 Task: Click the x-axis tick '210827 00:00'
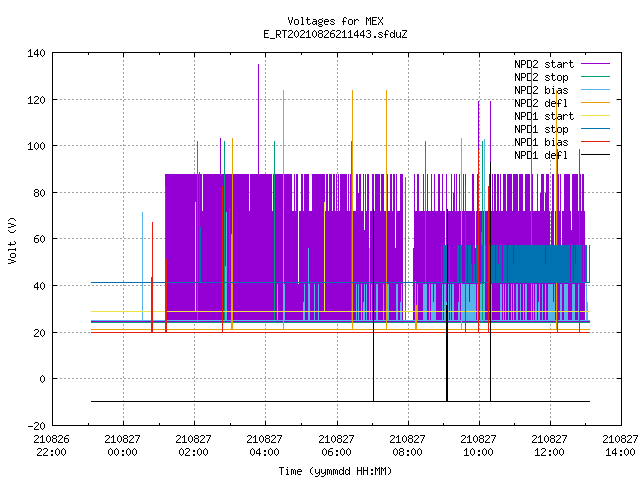click(122, 446)
